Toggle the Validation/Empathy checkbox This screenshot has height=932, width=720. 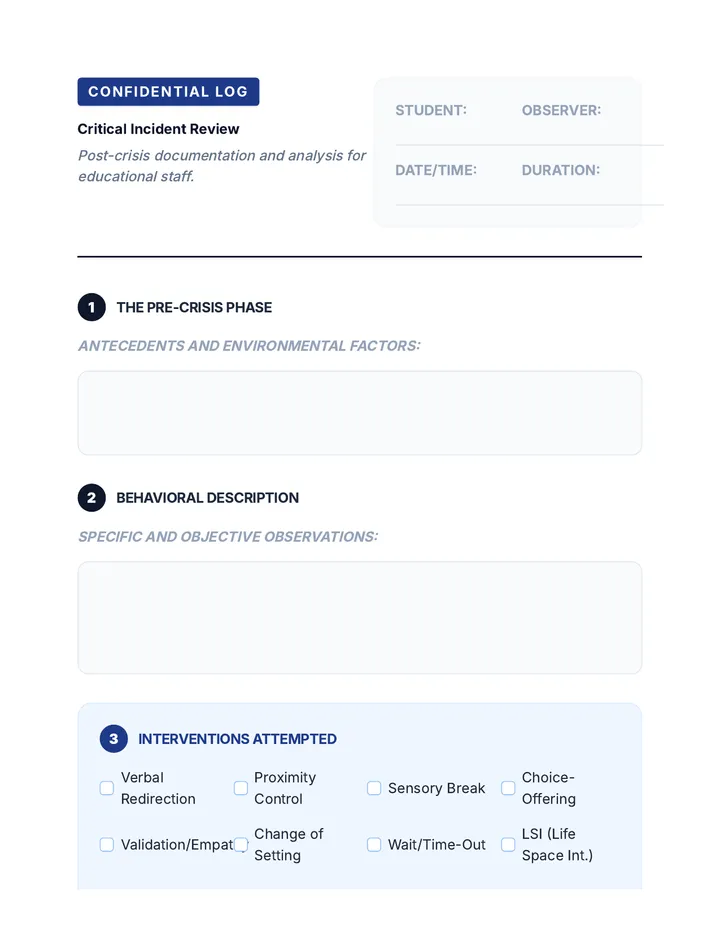pyautogui.click(x=106, y=845)
